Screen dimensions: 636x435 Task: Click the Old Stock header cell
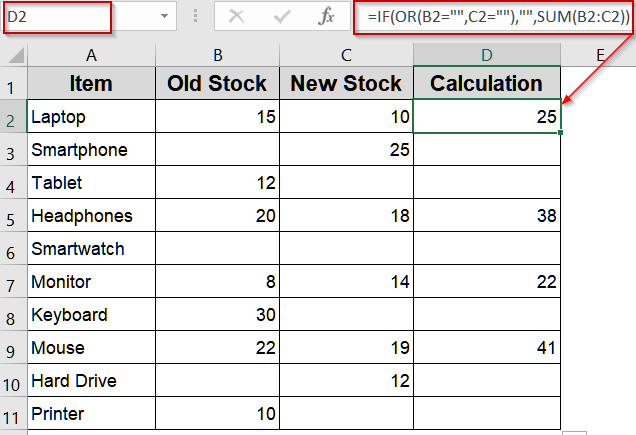[217, 84]
